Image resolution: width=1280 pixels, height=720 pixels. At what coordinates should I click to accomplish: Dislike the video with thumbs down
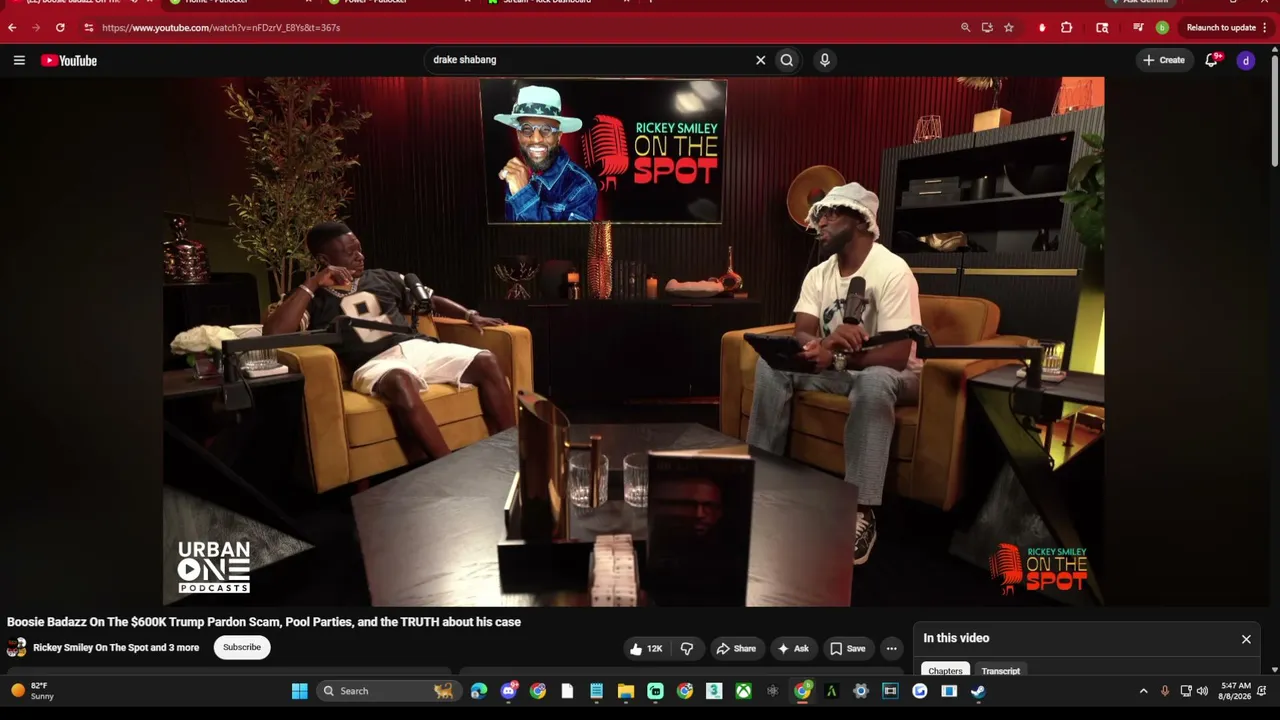[687, 648]
